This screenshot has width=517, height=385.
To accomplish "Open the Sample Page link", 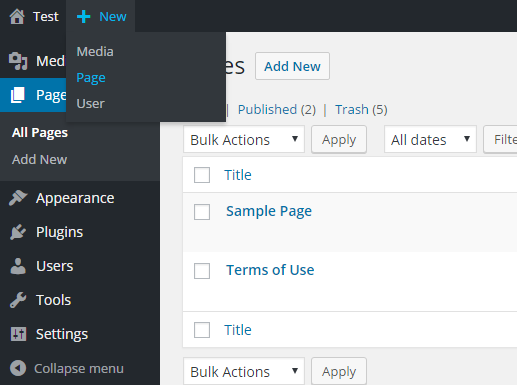I will pos(269,211).
